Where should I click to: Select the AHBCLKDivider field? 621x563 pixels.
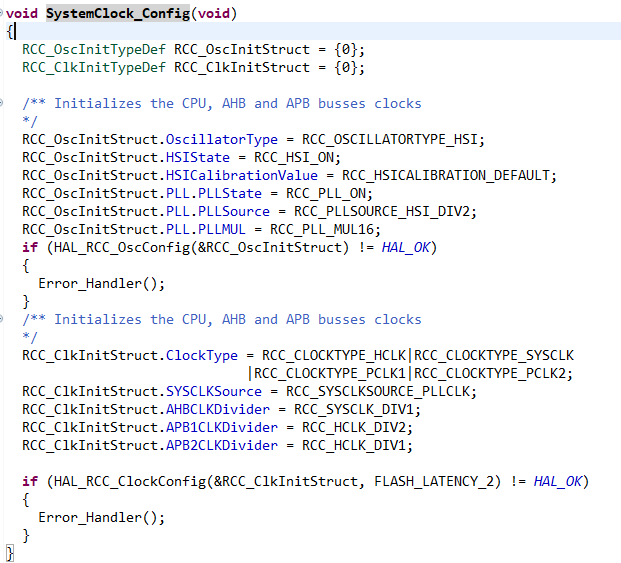pyautogui.click(x=218, y=409)
